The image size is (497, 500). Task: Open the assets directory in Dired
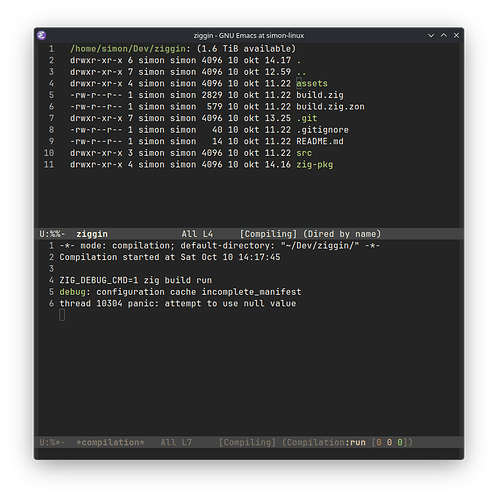[x=312, y=83]
